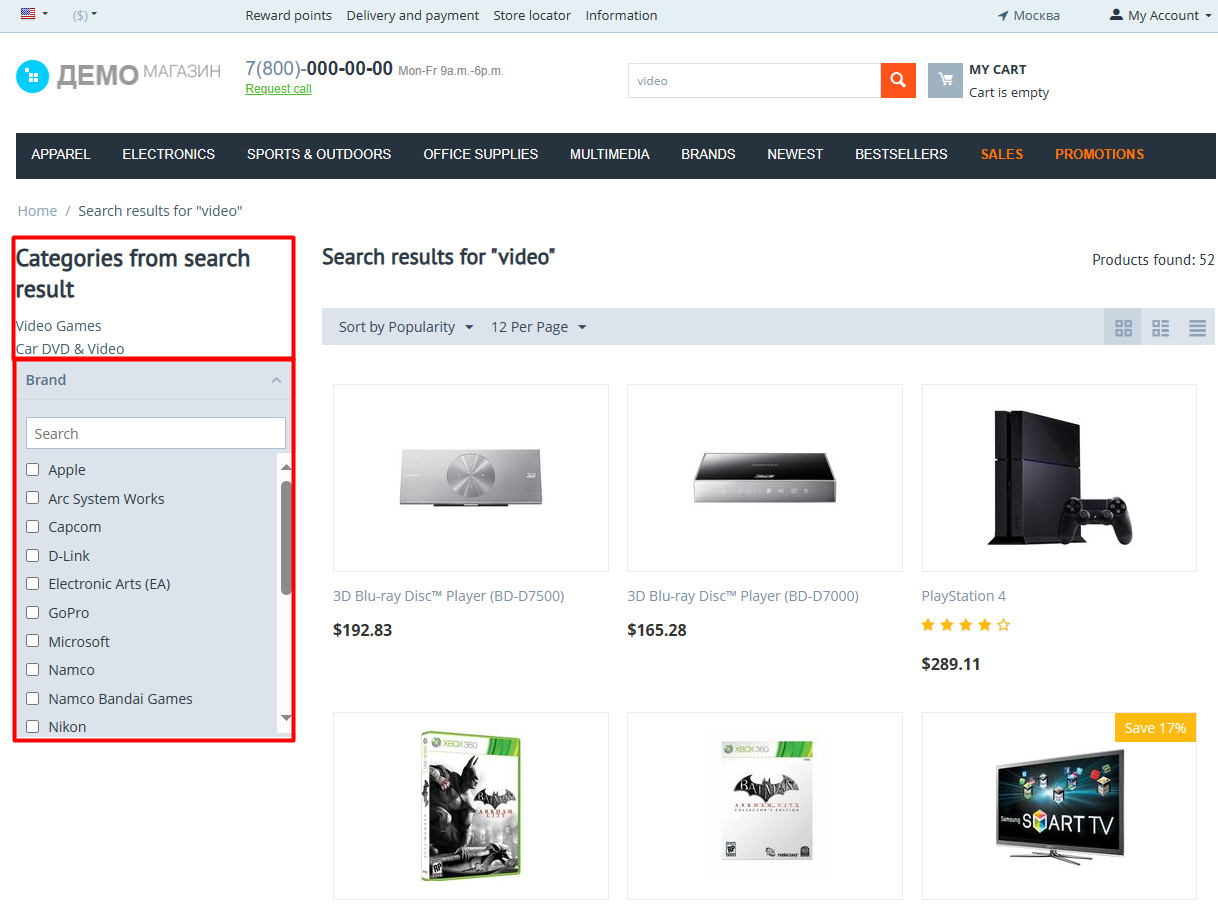Open the Electronics menu
This screenshot has width=1218, height=907.
169,154
